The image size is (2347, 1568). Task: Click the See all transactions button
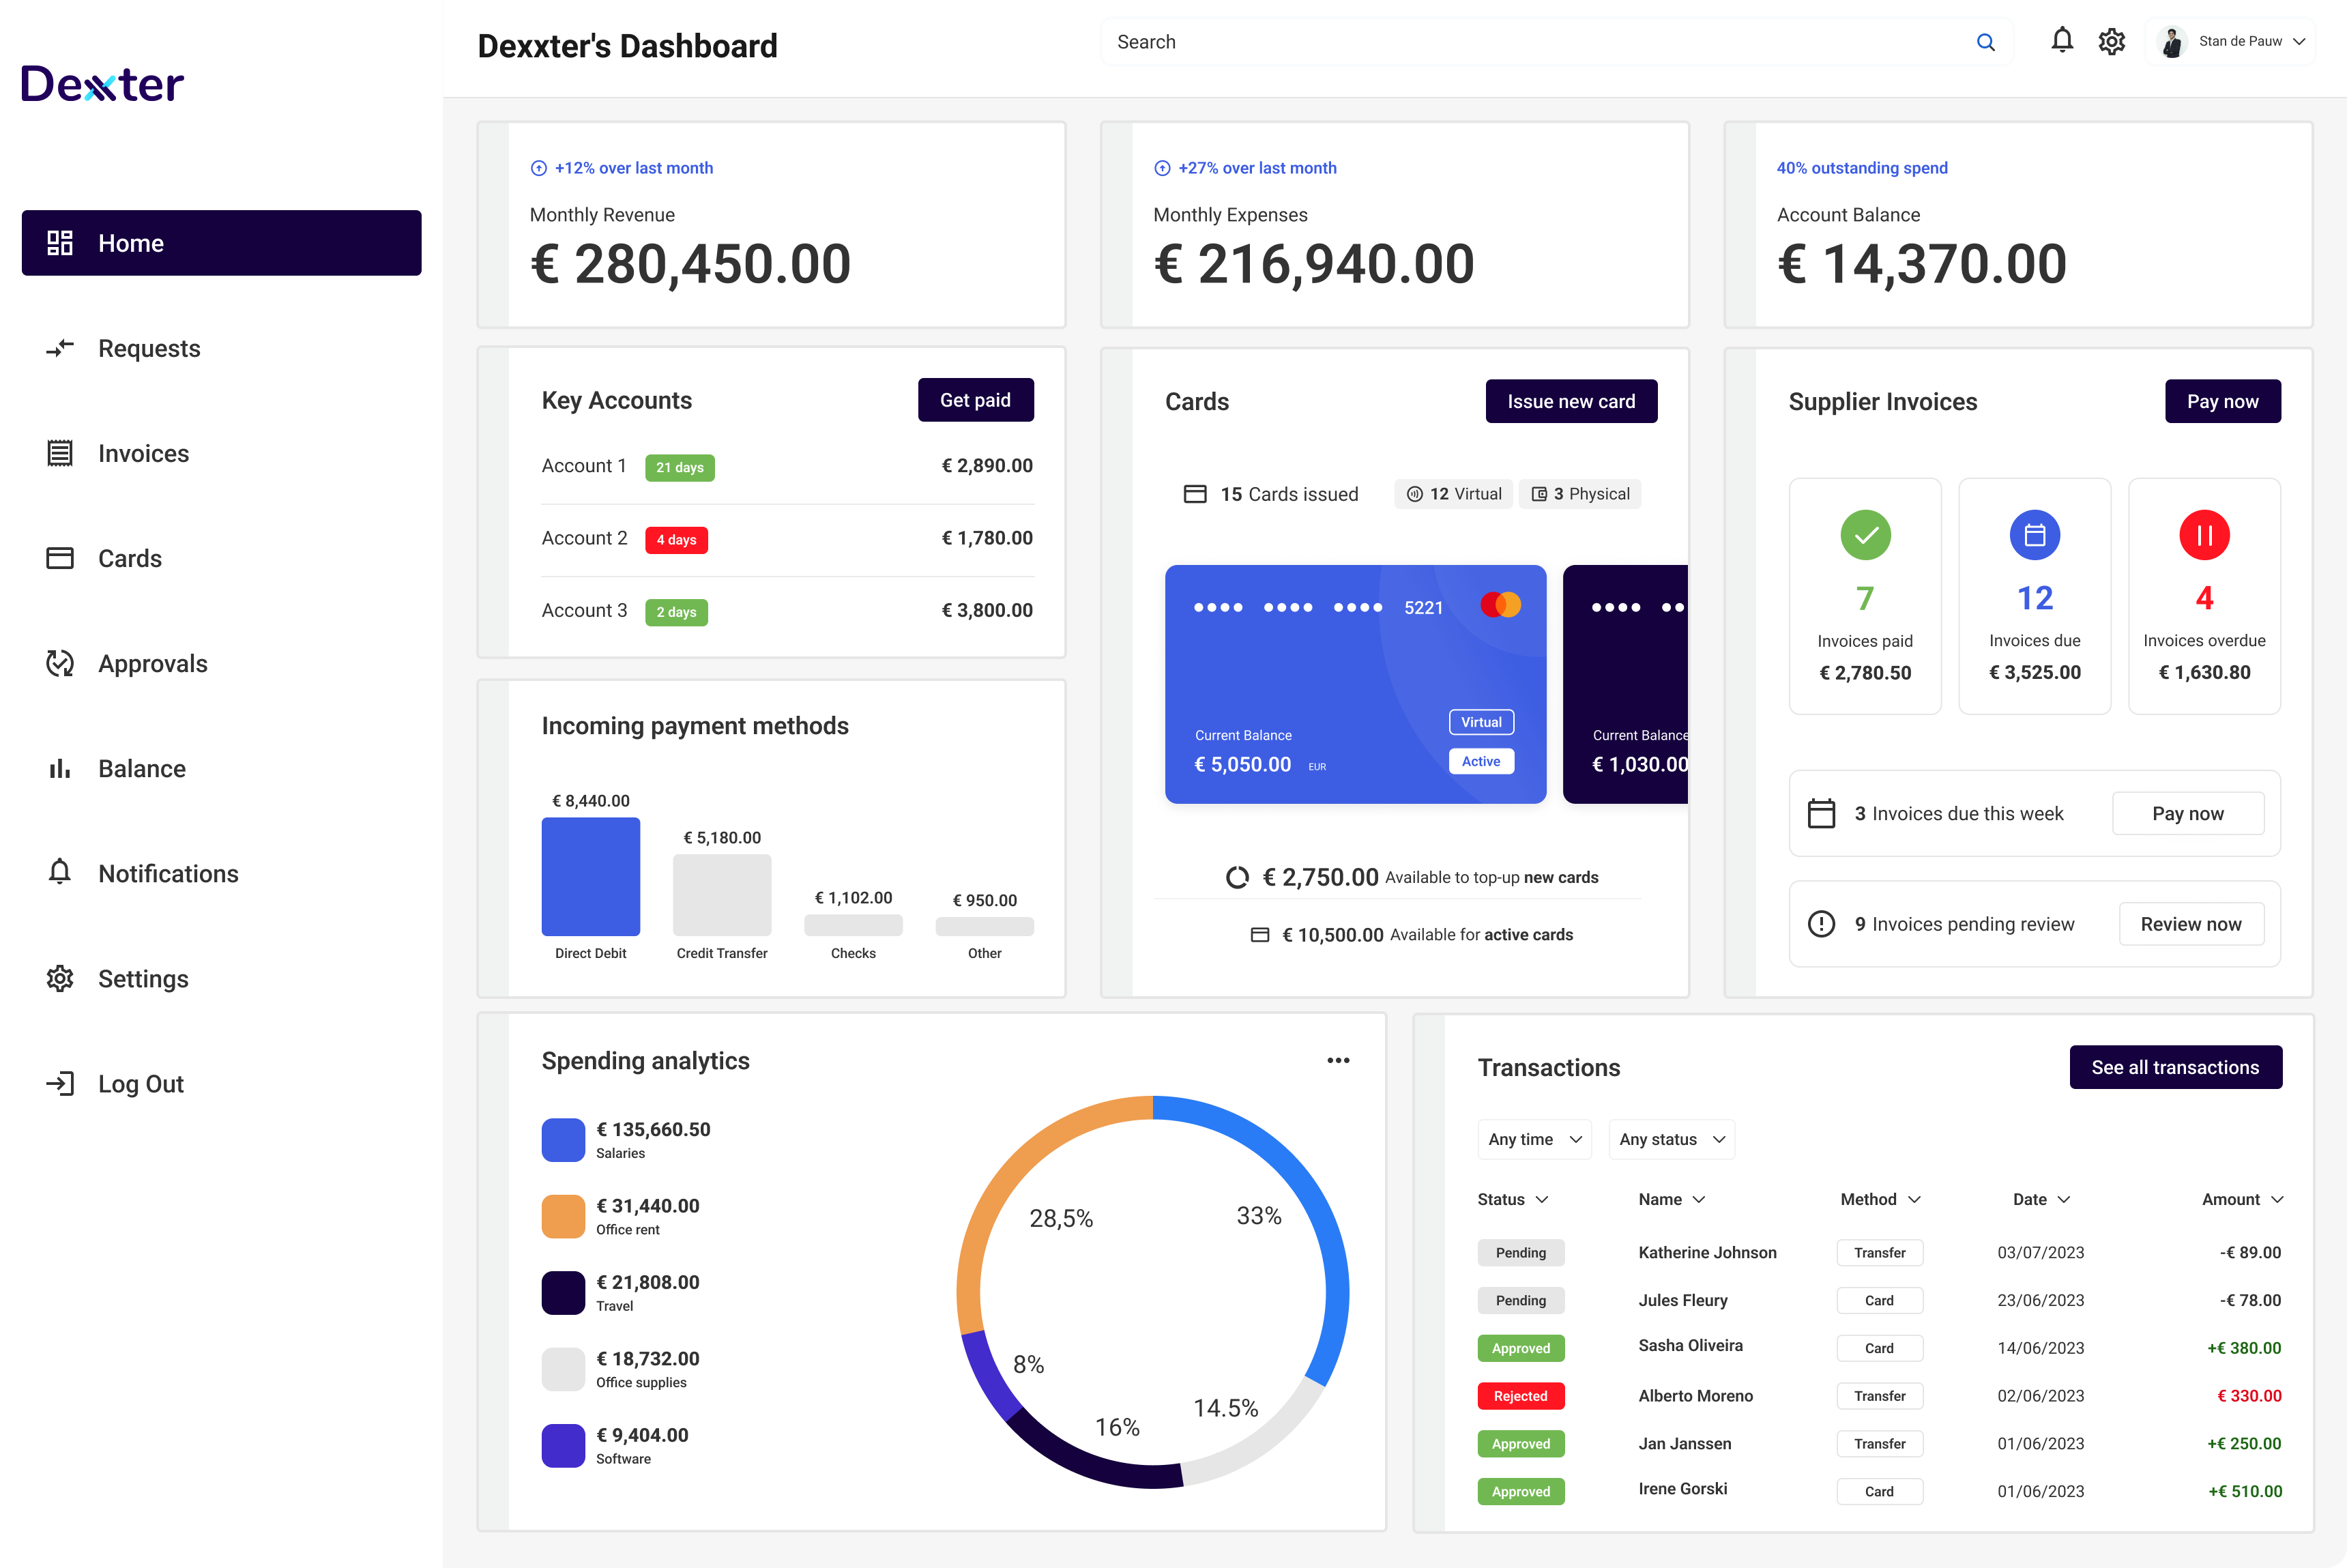coord(2174,1067)
